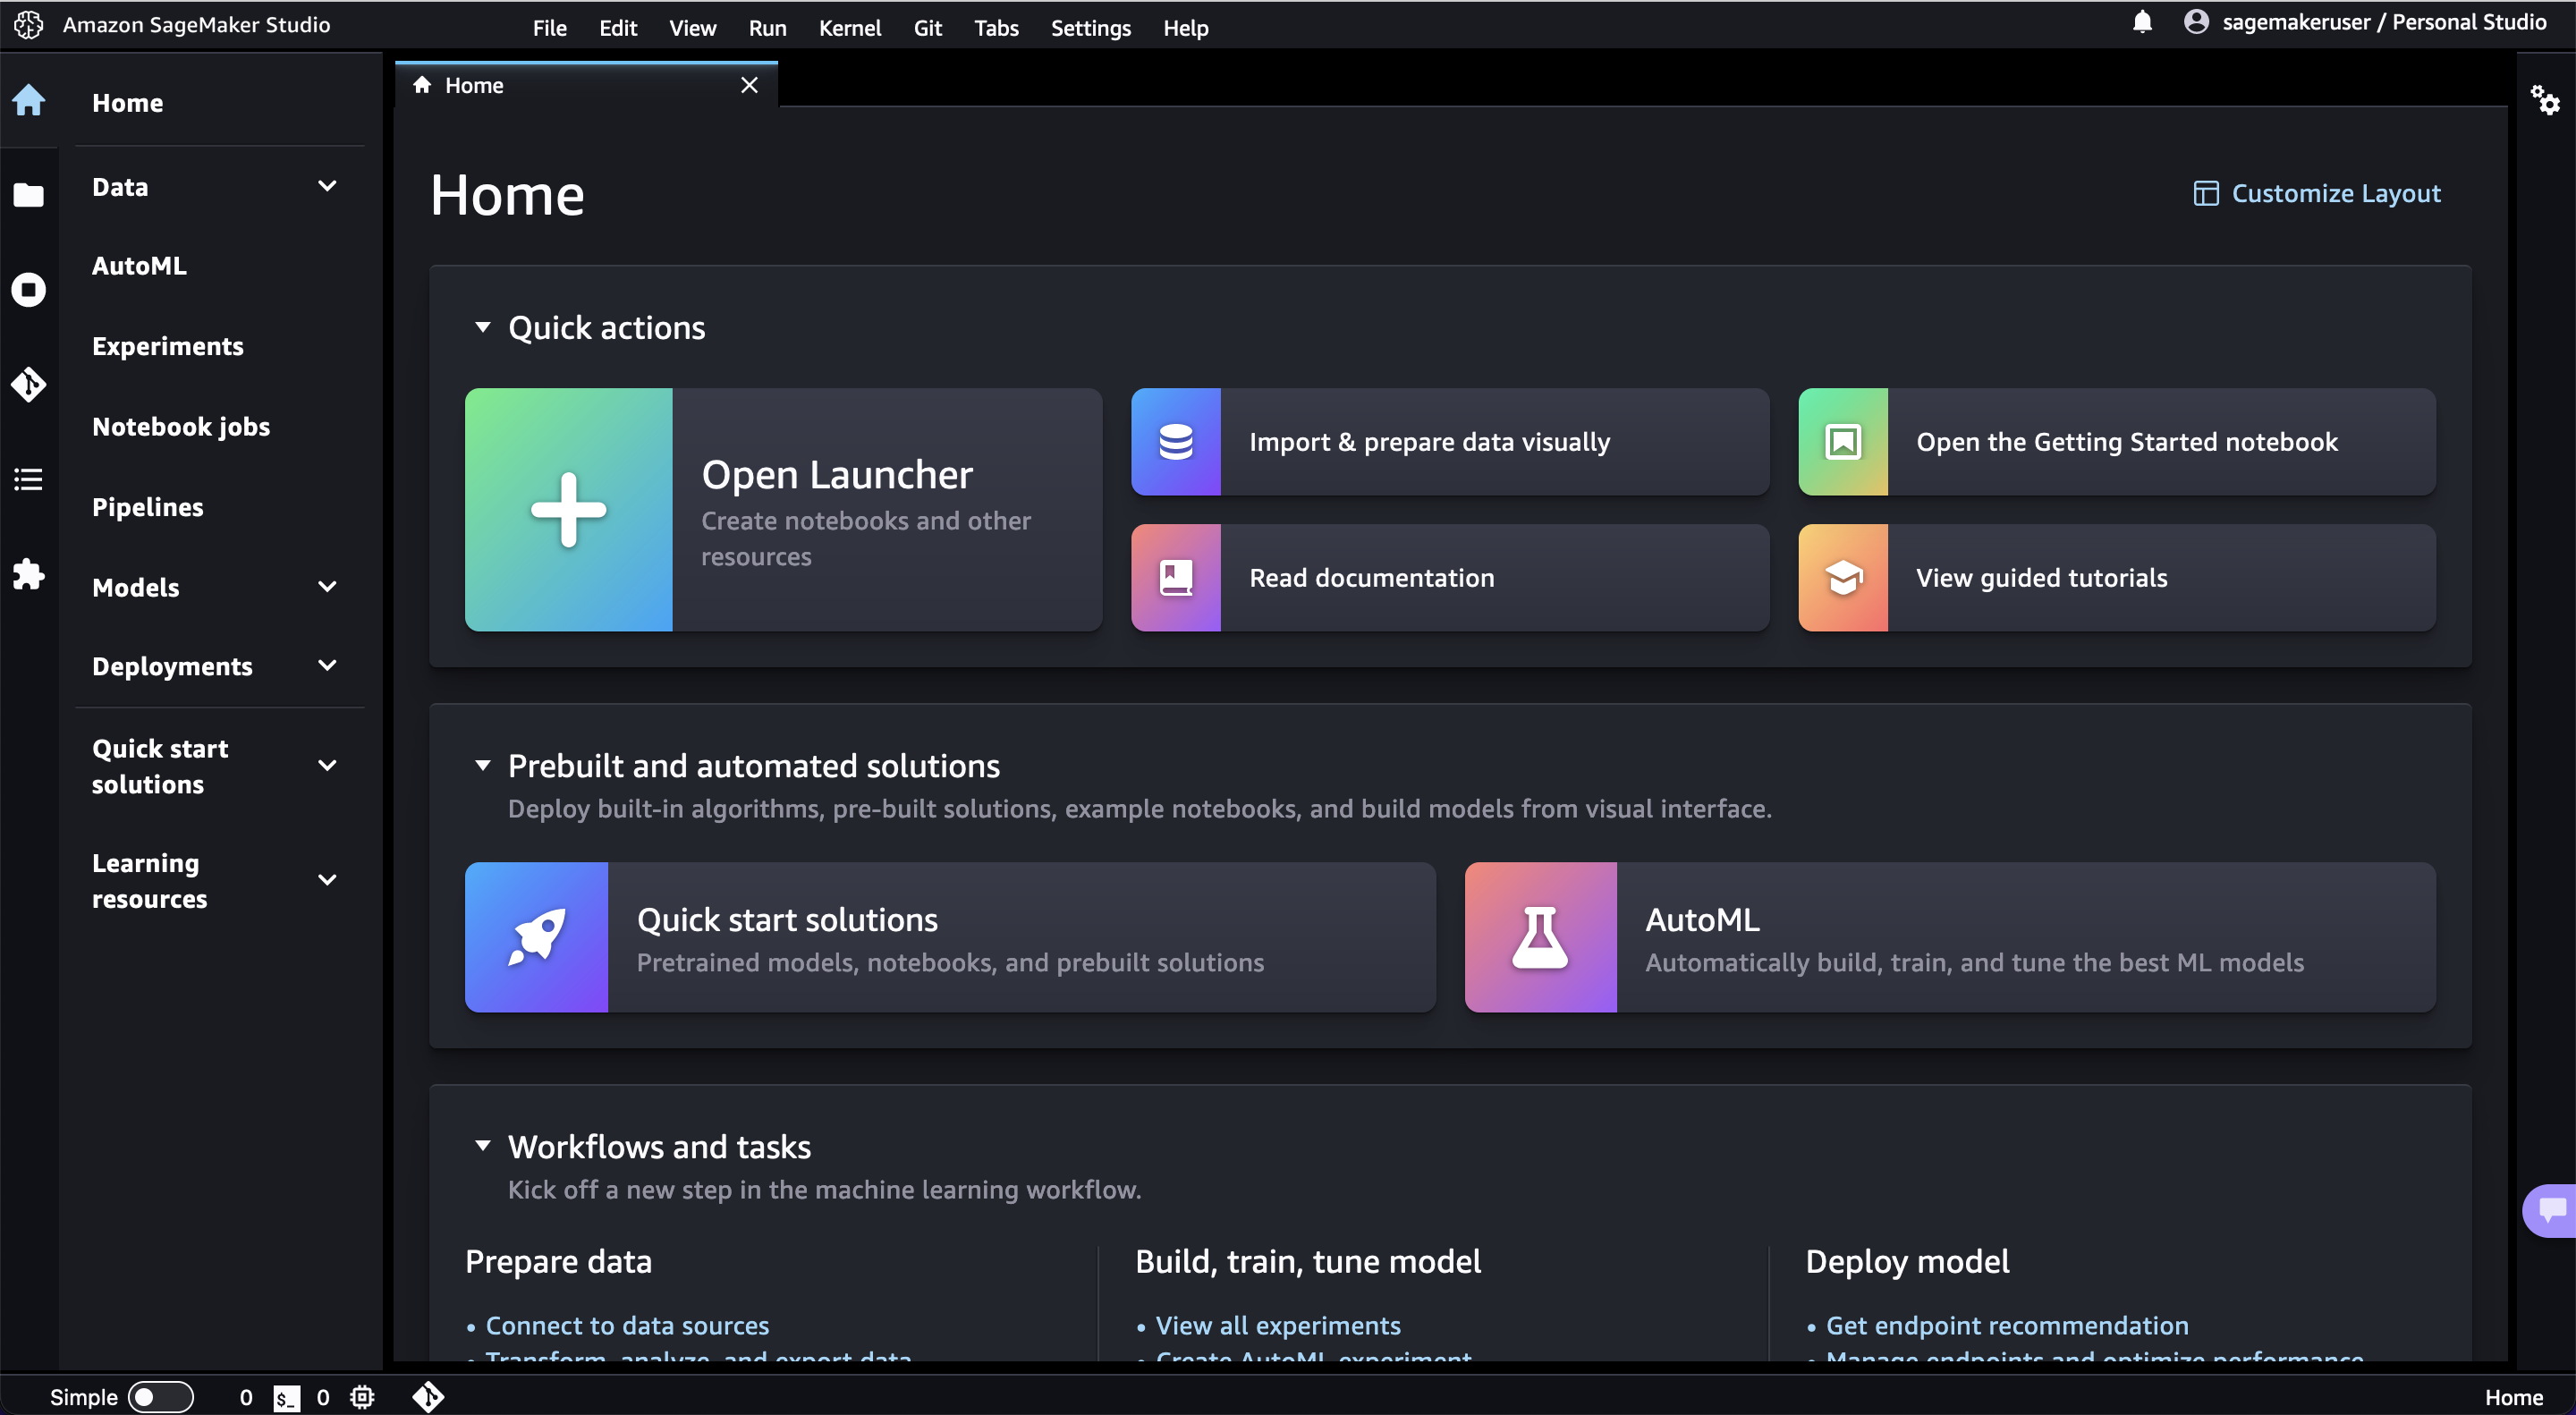Screen dimensions: 2576x1415
Task: Click Quick start solutions card title
Action: coord(787,919)
